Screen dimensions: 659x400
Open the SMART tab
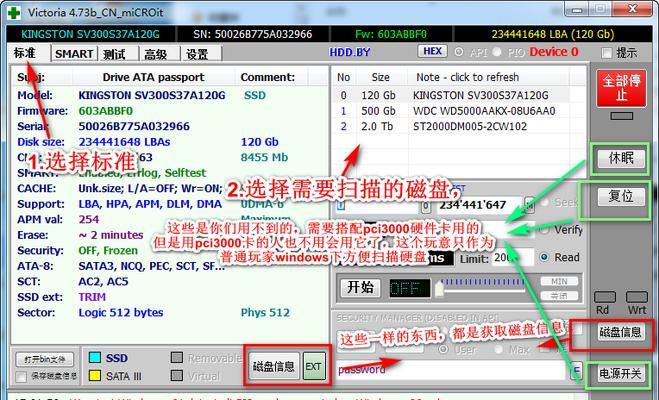(x=74, y=54)
